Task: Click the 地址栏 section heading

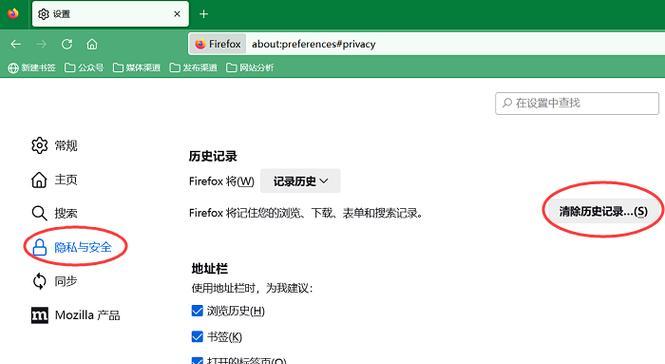Action: (x=210, y=269)
